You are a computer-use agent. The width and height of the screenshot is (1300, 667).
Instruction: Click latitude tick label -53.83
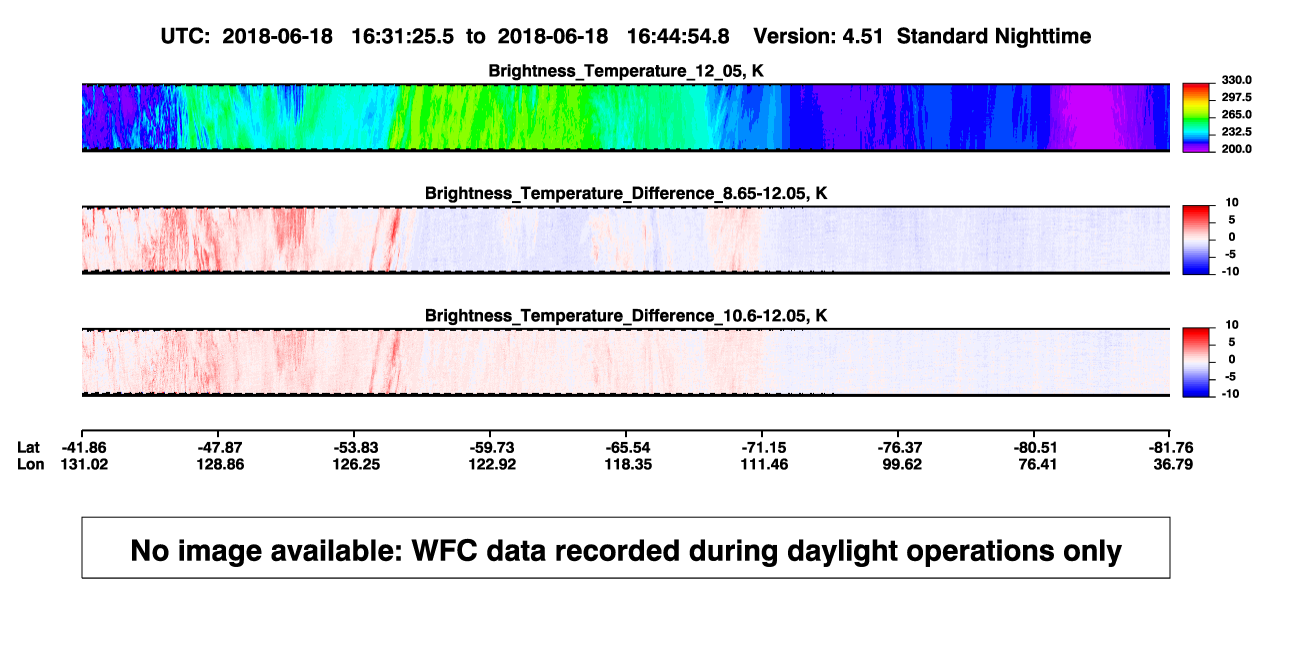point(354,447)
